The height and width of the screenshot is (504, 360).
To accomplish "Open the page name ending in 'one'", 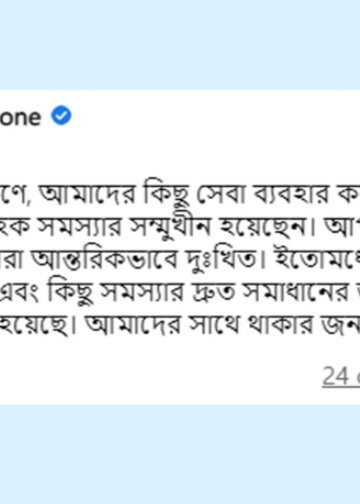I will click(x=20, y=117).
